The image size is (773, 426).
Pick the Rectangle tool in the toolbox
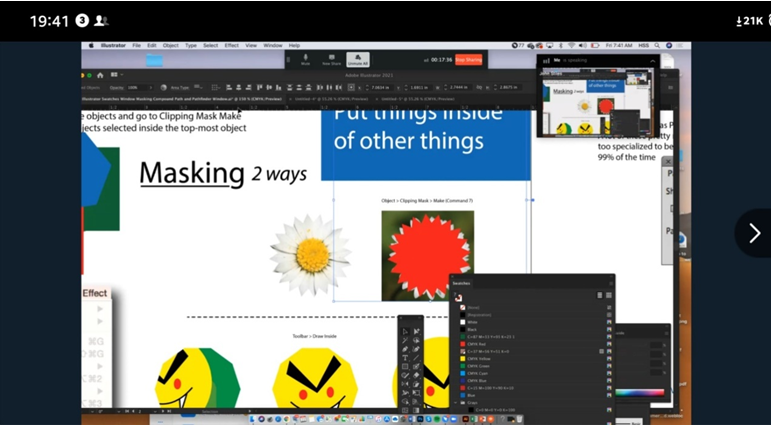(405, 367)
